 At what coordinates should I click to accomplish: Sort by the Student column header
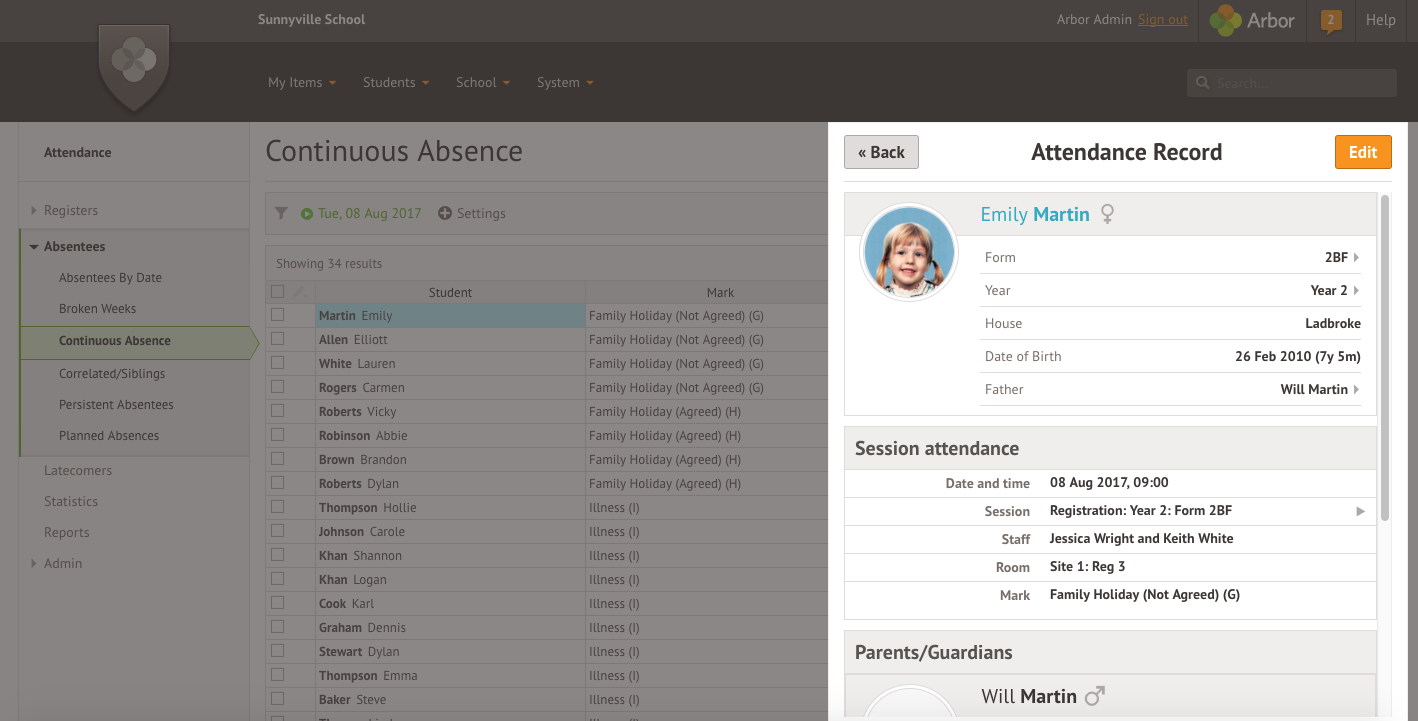pos(450,292)
